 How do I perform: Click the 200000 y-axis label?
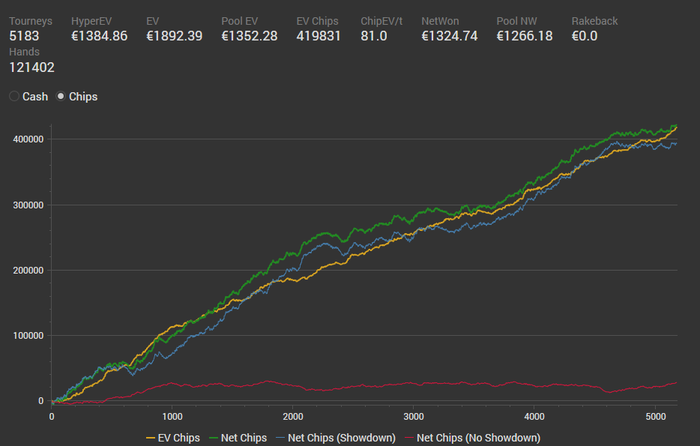pyautogui.click(x=28, y=271)
